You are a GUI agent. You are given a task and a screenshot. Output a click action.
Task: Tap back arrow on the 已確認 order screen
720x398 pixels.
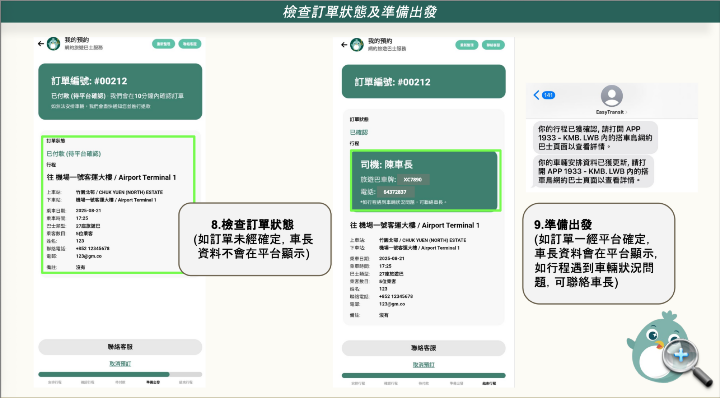point(344,45)
